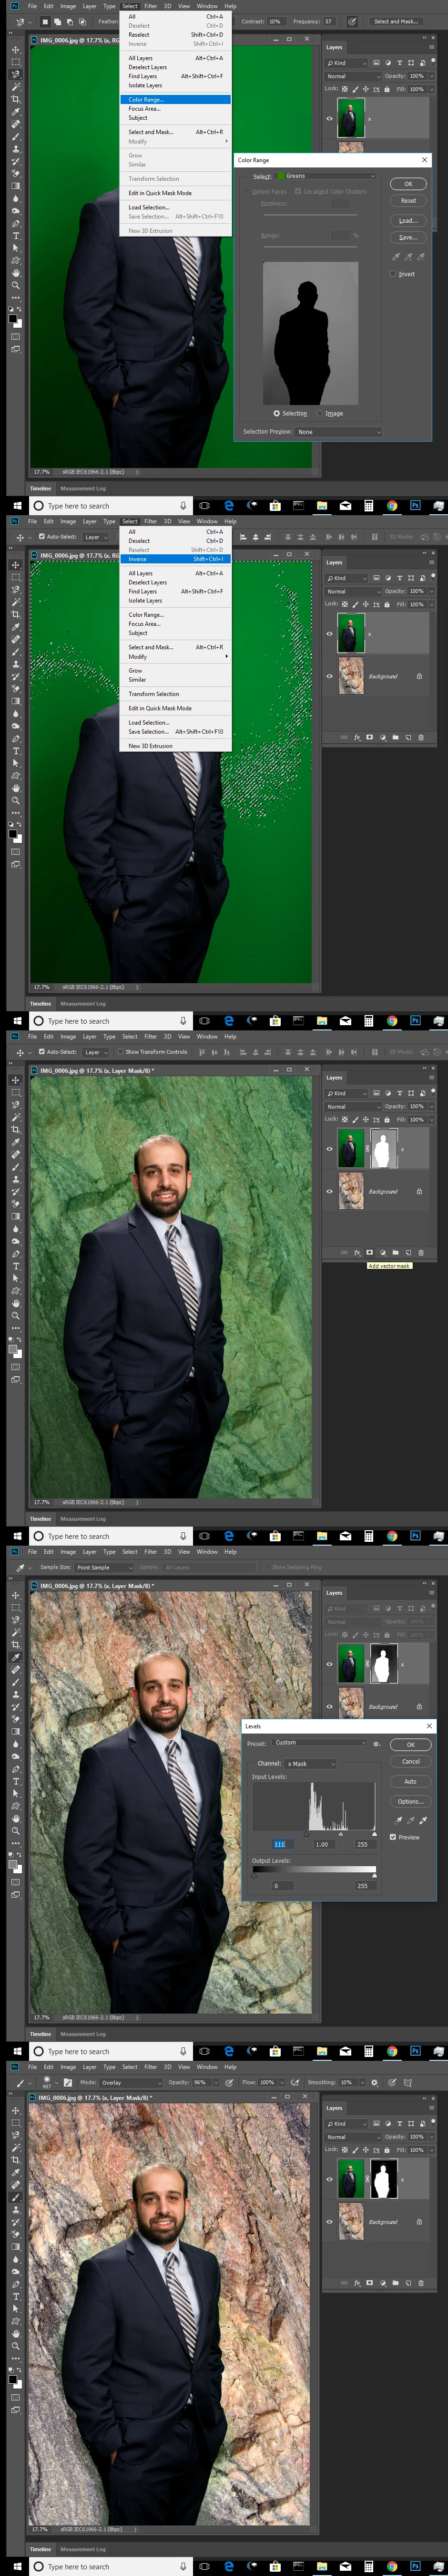Screen dimensions: 448x2576
Task: Click Photoshop icon in the taskbar under Color Range window
Action: click(x=415, y=506)
